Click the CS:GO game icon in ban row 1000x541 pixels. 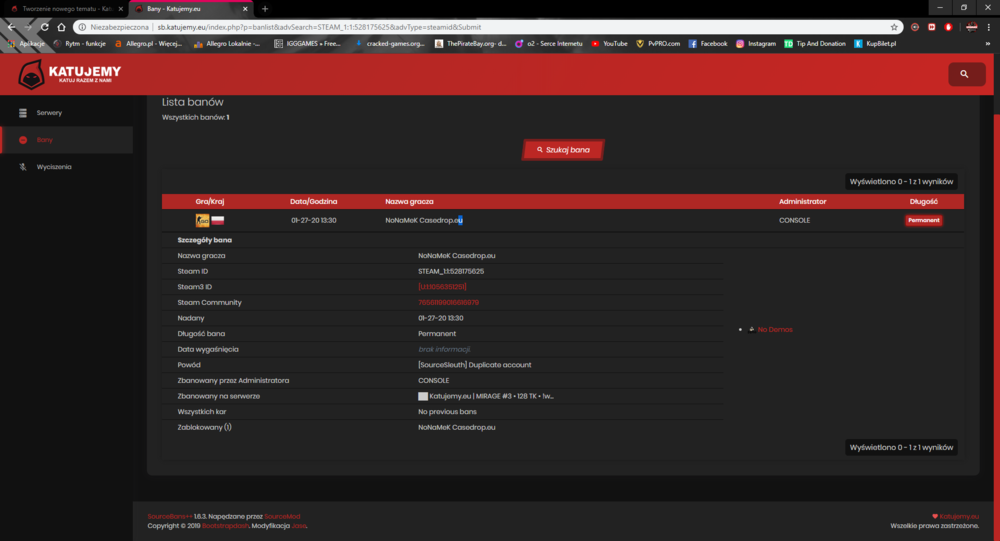pos(202,220)
